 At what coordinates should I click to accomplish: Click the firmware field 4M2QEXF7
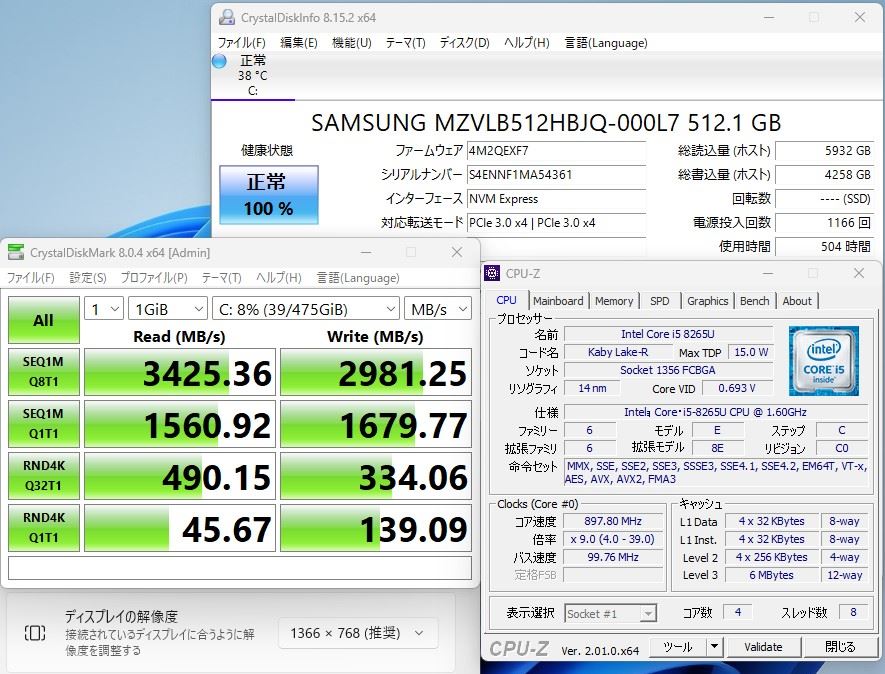click(557, 151)
